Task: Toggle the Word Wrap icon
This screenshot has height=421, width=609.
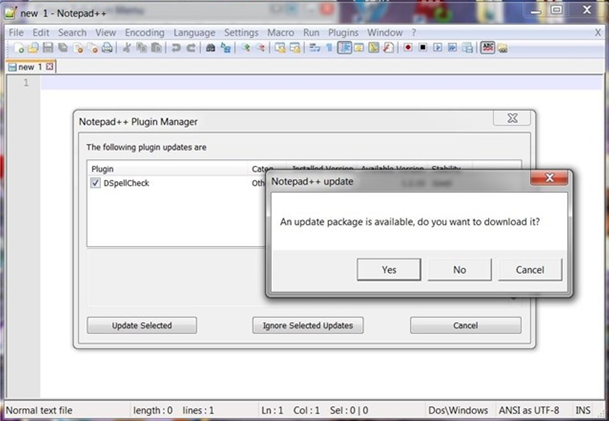Action: point(315,48)
